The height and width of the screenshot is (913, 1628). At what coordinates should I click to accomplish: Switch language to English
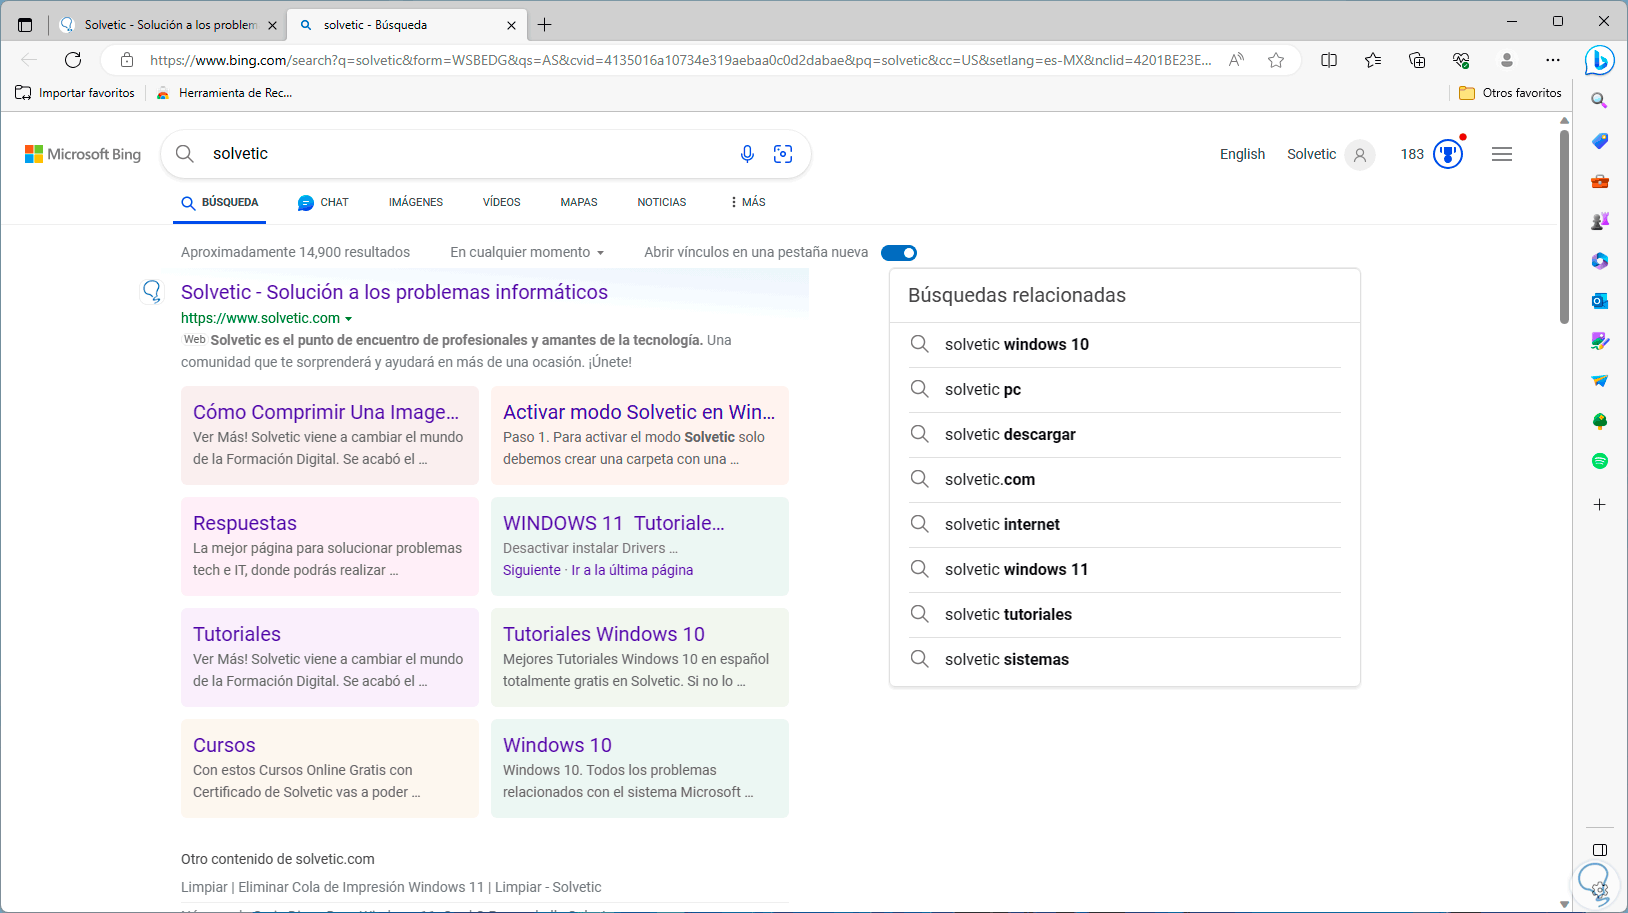coord(1242,154)
